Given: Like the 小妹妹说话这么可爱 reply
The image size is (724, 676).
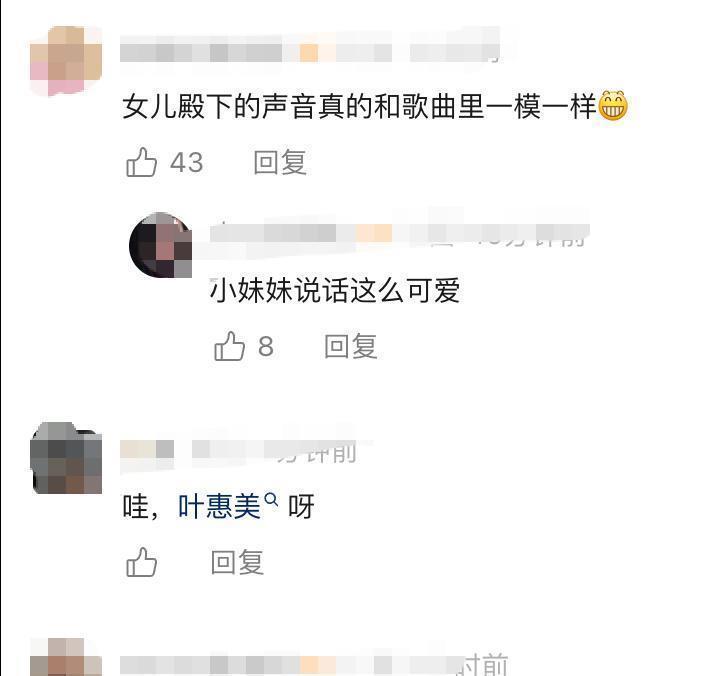Looking at the screenshot, I should click(x=229, y=346).
